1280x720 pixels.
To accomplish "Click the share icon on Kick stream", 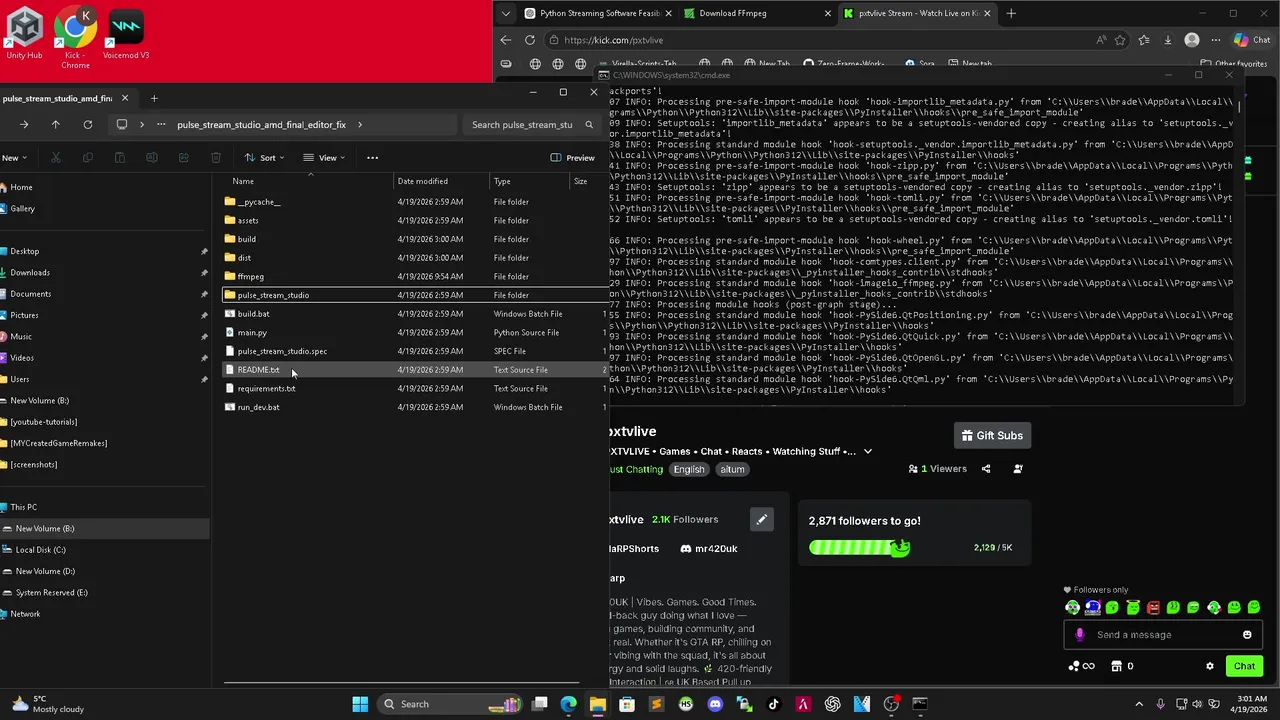I will coord(986,469).
